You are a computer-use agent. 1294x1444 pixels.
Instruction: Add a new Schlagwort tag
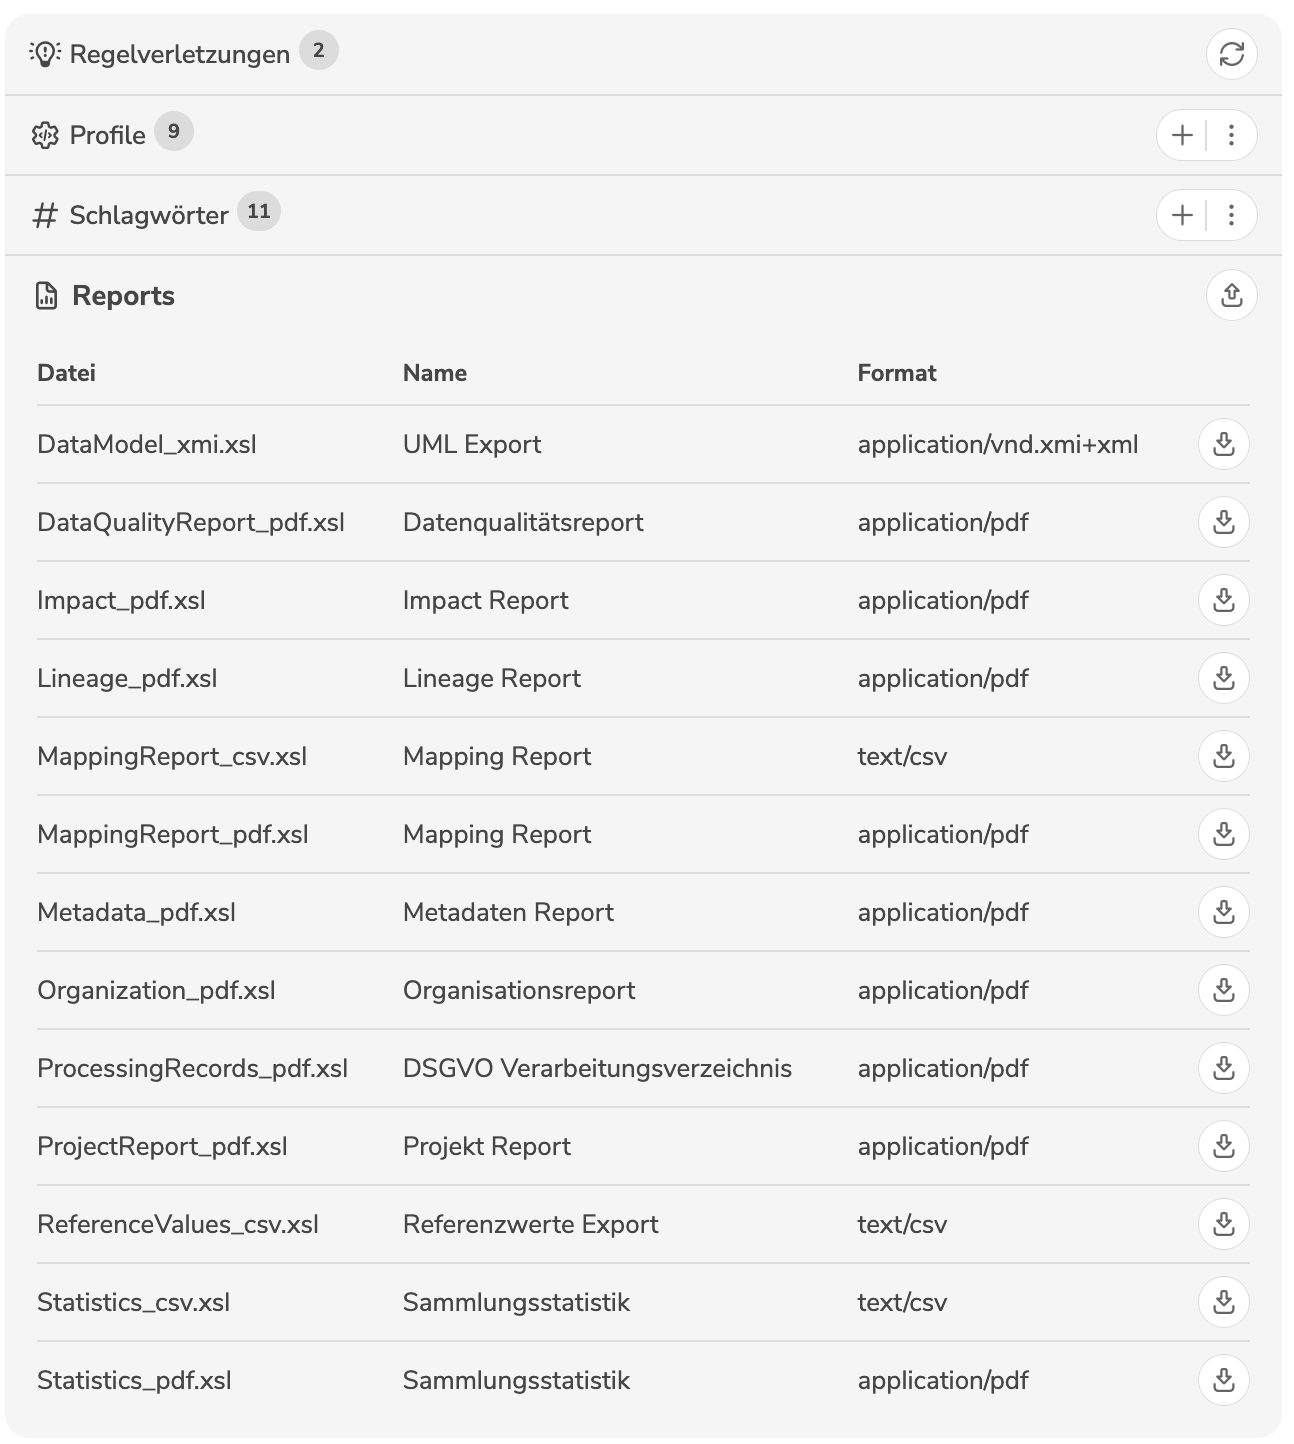(x=1181, y=215)
